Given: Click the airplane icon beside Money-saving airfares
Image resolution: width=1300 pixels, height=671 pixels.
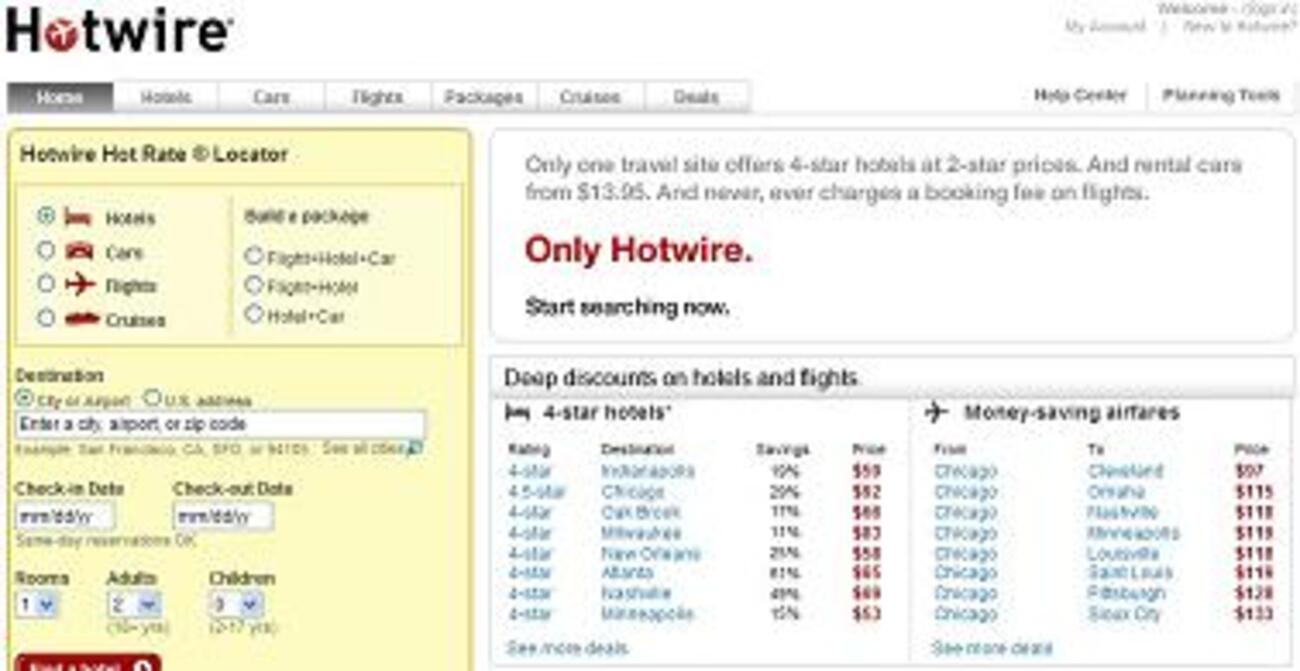Looking at the screenshot, I should coord(936,411).
